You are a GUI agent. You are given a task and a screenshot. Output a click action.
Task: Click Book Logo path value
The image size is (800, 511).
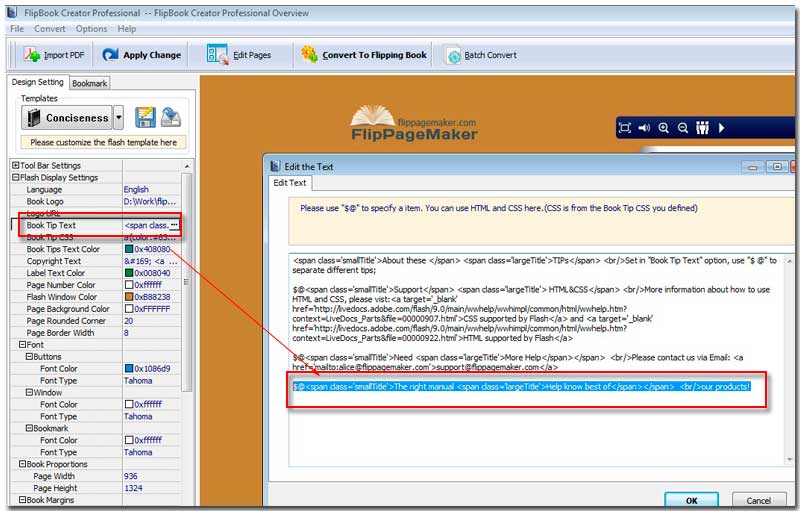tap(150, 201)
